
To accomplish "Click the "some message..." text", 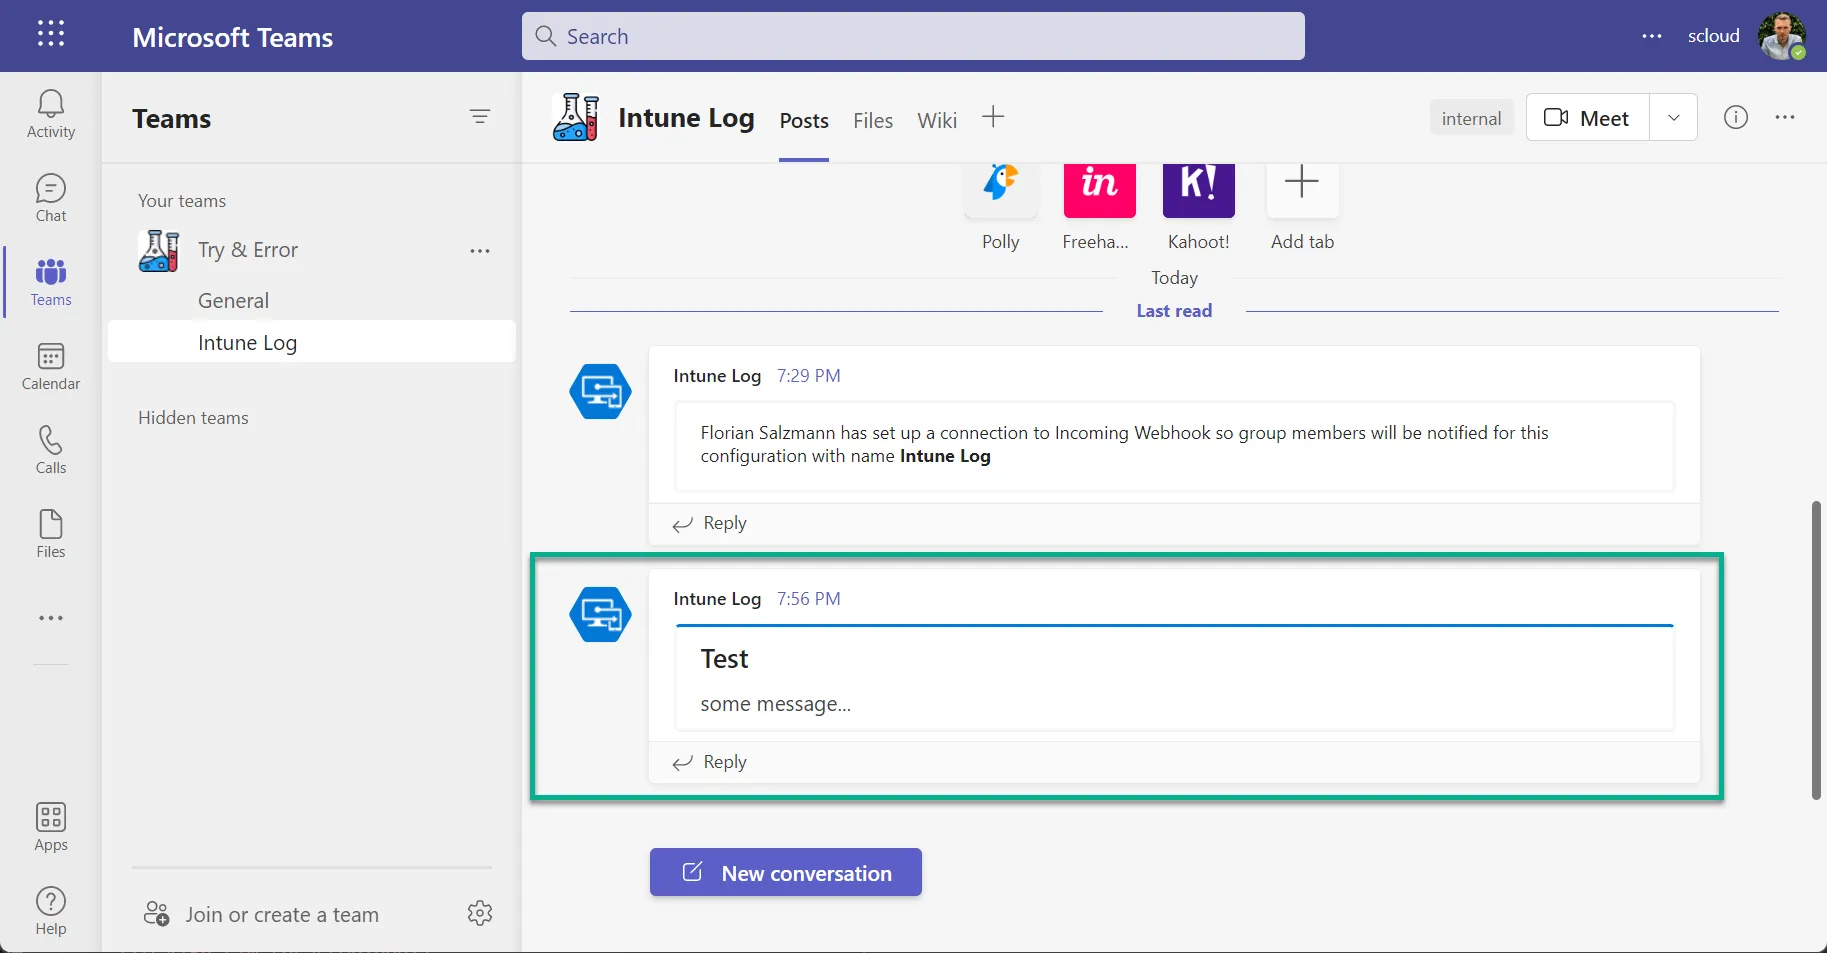I will pyautogui.click(x=776, y=704).
